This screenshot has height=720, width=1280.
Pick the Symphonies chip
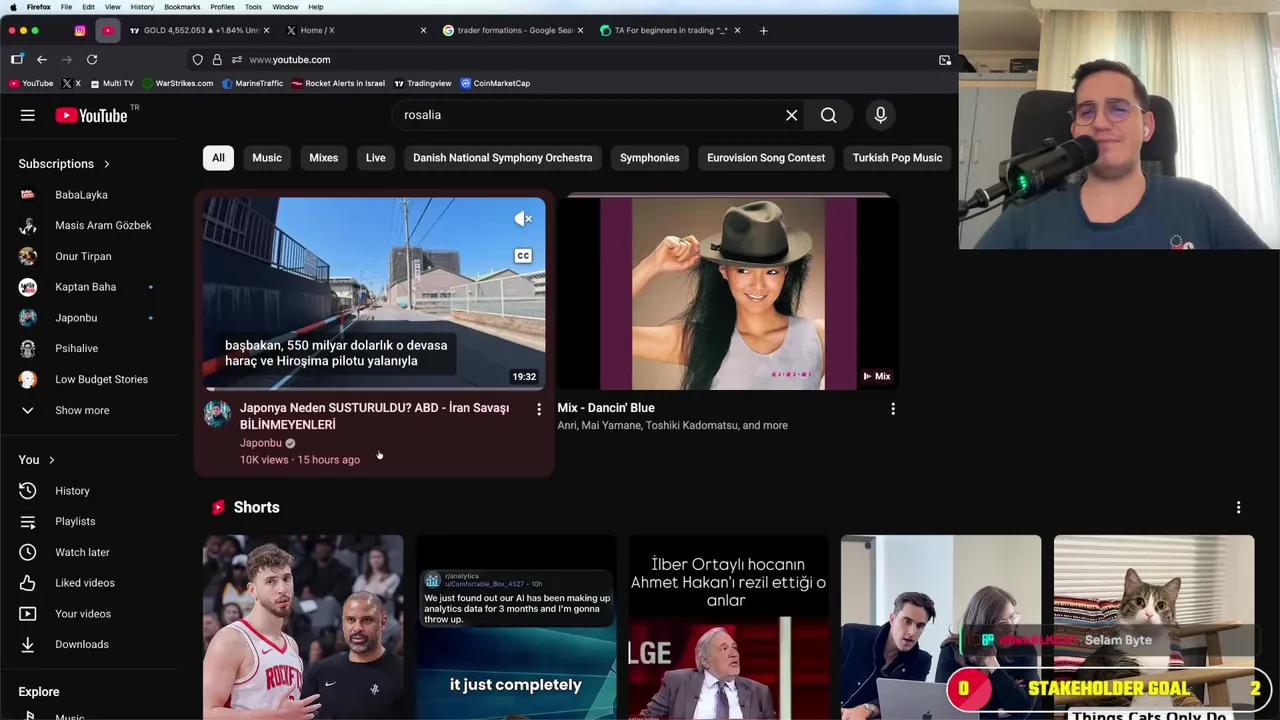[x=649, y=158]
